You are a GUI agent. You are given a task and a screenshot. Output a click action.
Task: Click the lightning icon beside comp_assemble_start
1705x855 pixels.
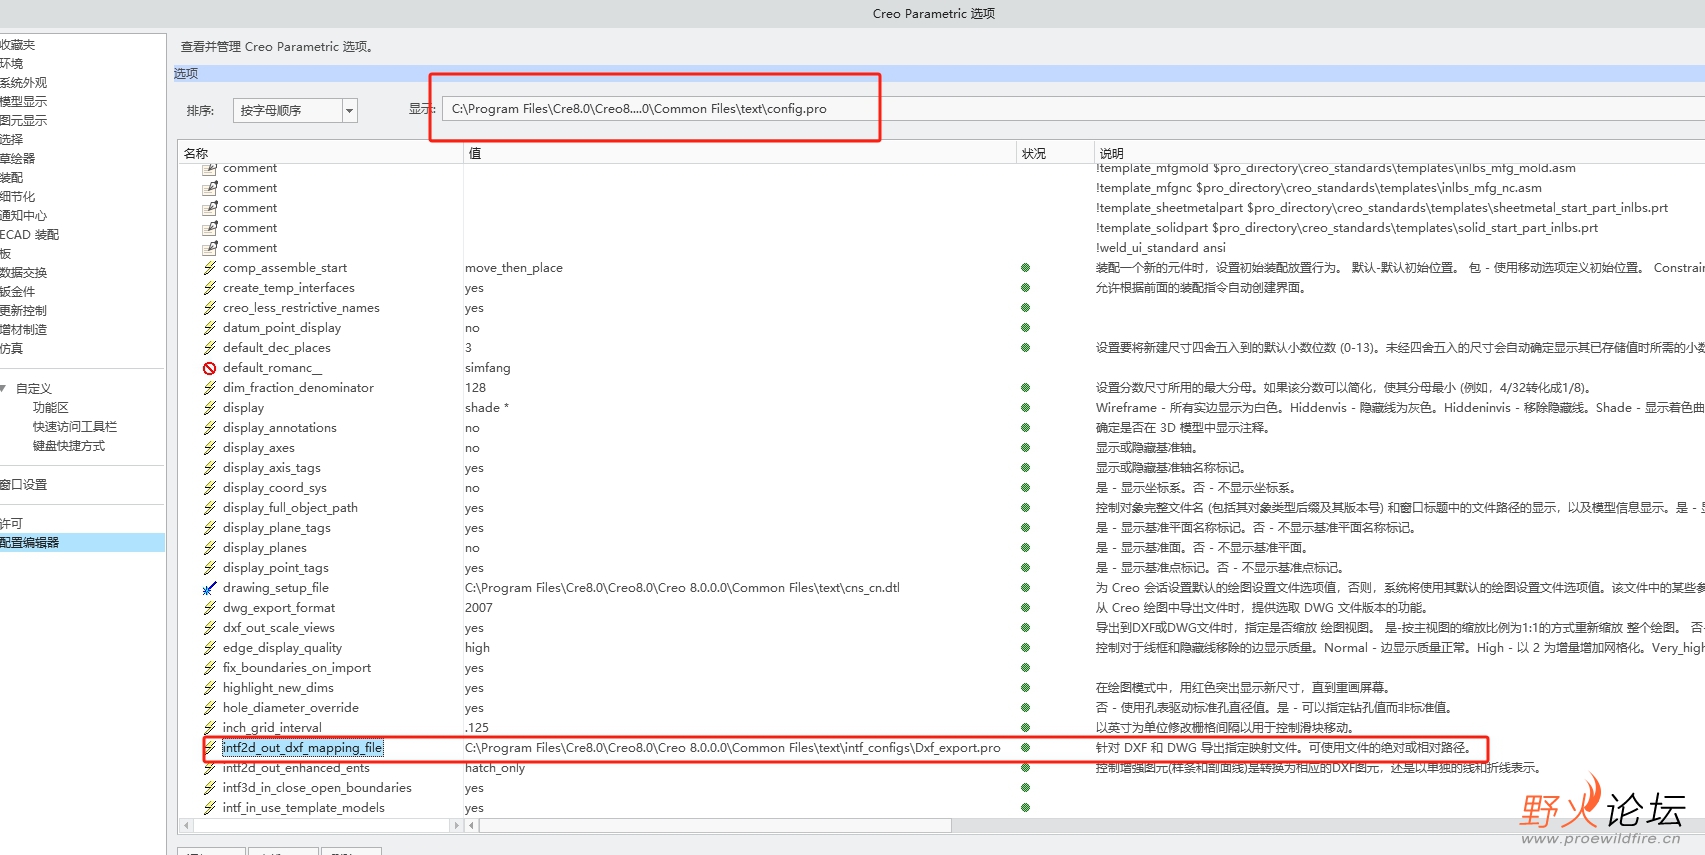click(210, 268)
